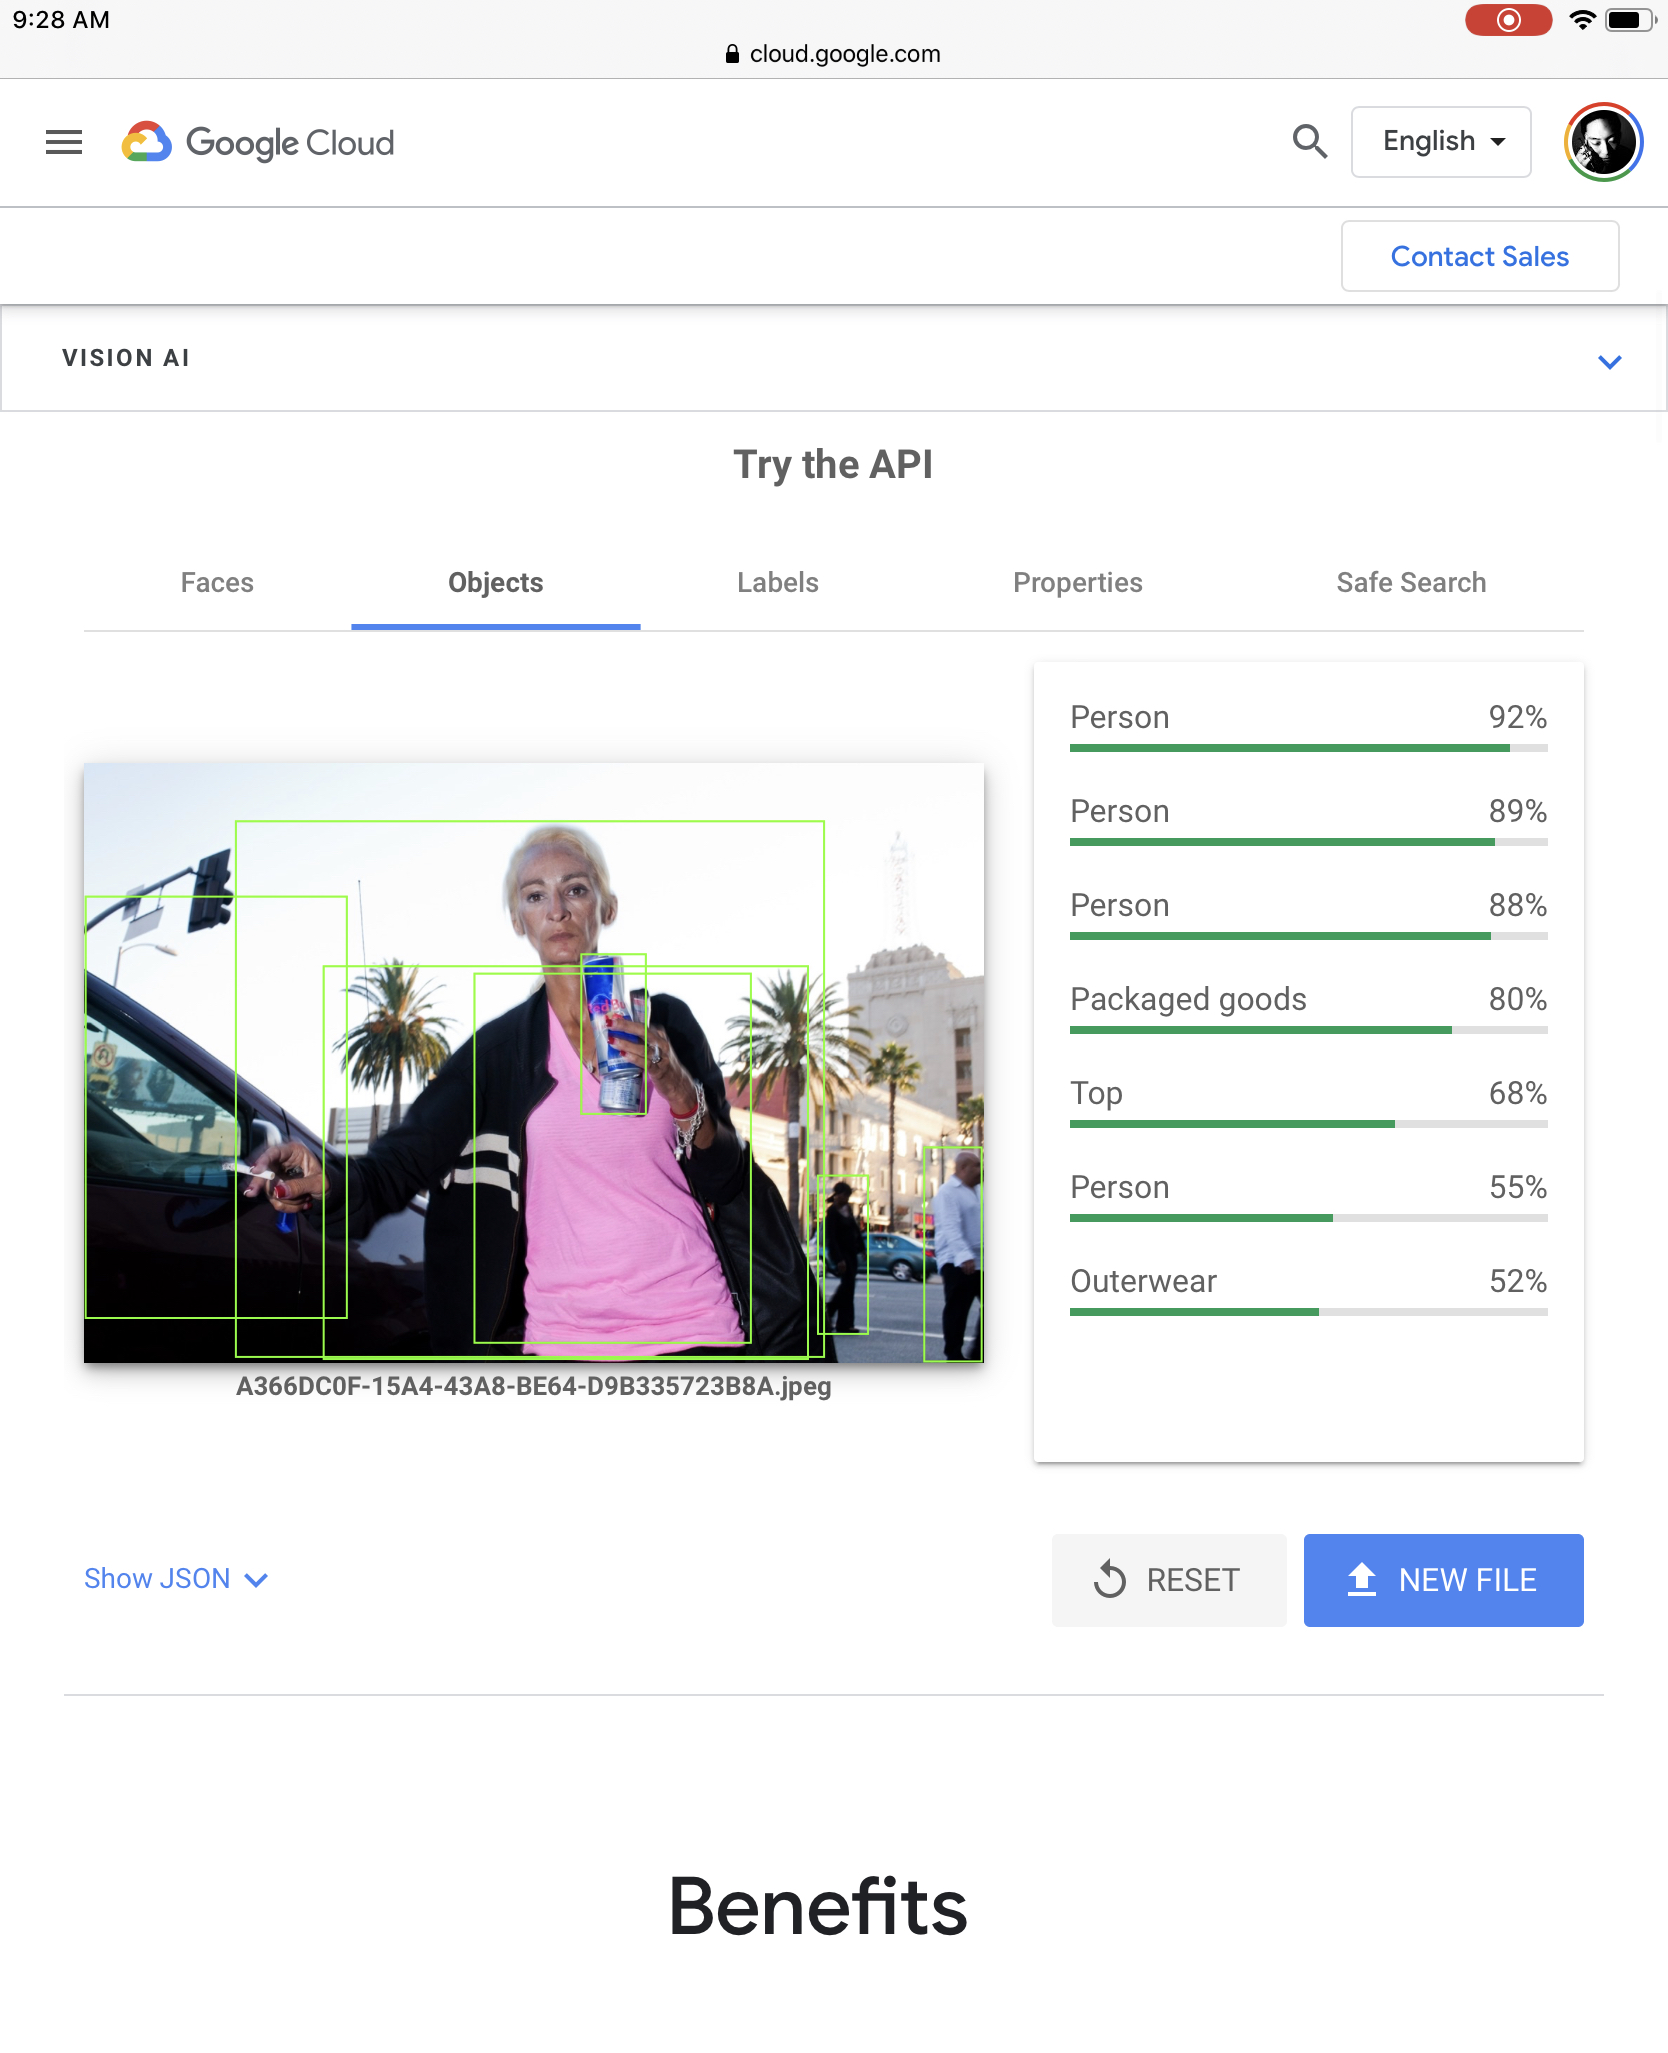
Task: Click the Contact Sales button
Action: [1479, 257]
